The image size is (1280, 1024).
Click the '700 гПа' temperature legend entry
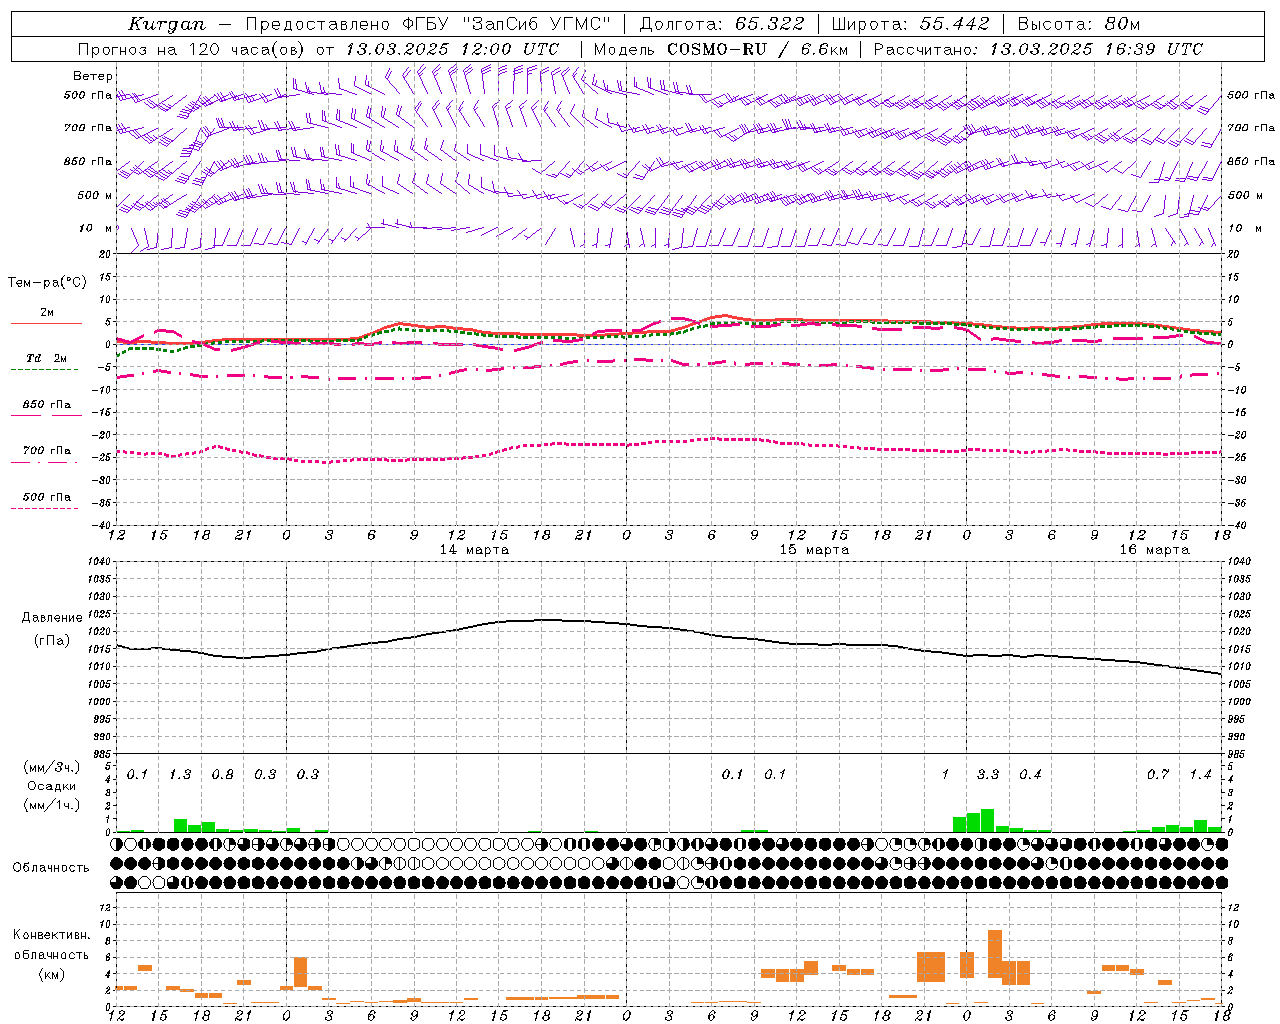point(46,451)
